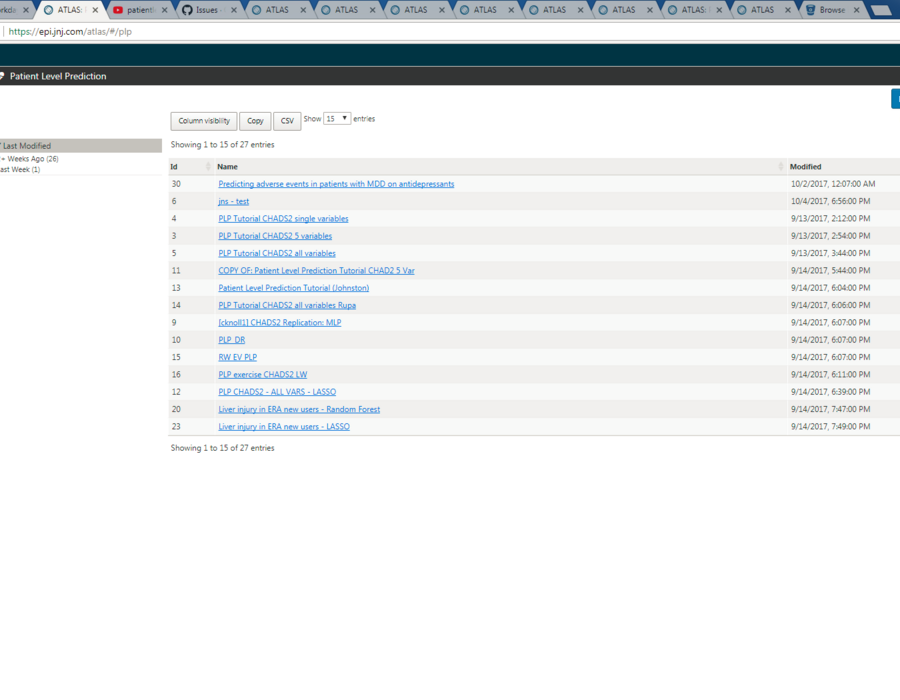This screenshot has width=900, height=700.
Task: Click the Patient Level Prediction page title
Action: (58, 76)
